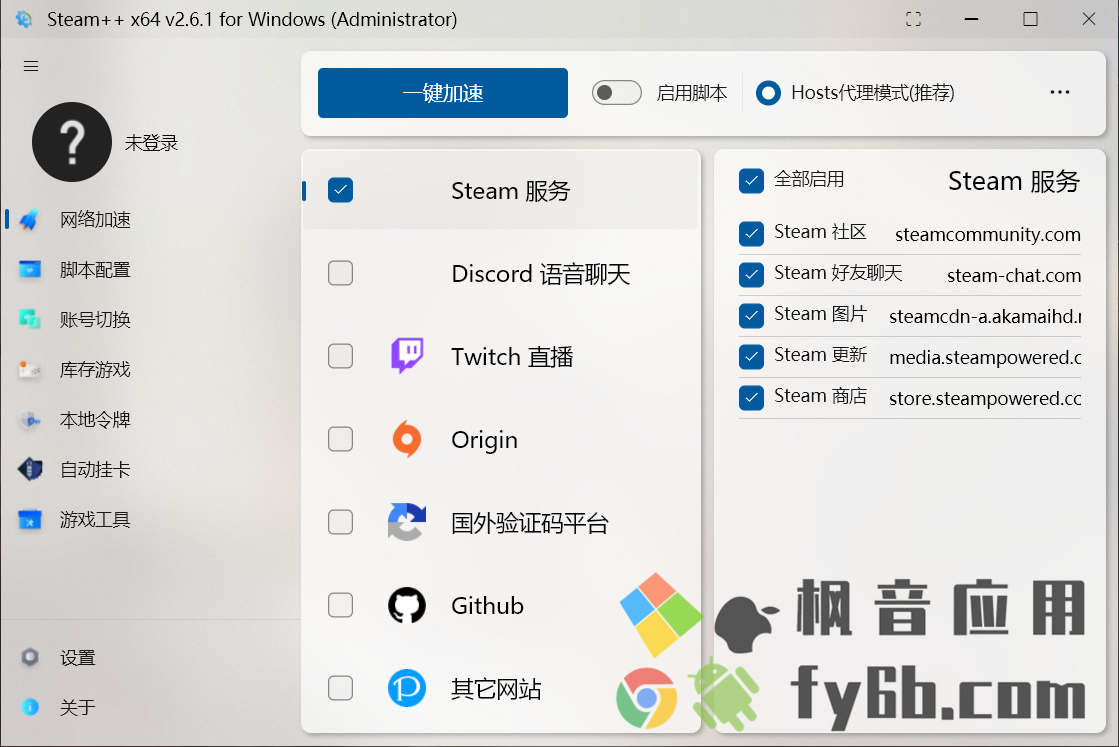Uncheck the Steam 更新 checkbox
The height and width of the screenshot is (747, 1119).
(x=751, y=357)
